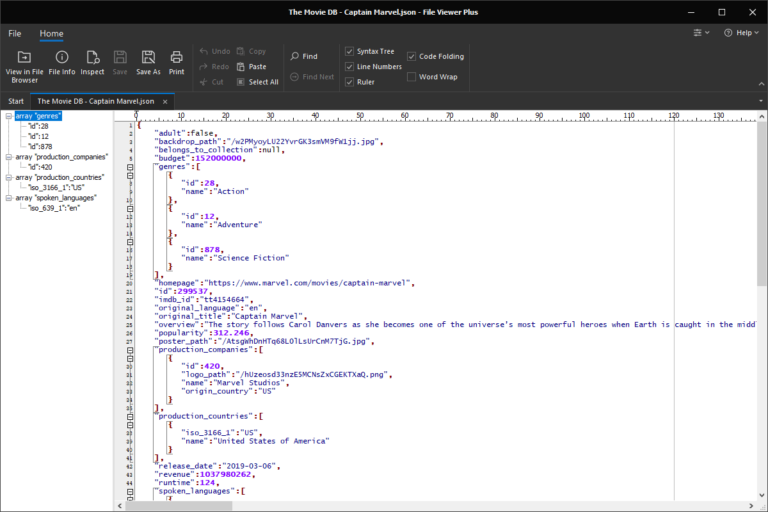Click the Save icon
Screen dimensions: 768x512
120,63
